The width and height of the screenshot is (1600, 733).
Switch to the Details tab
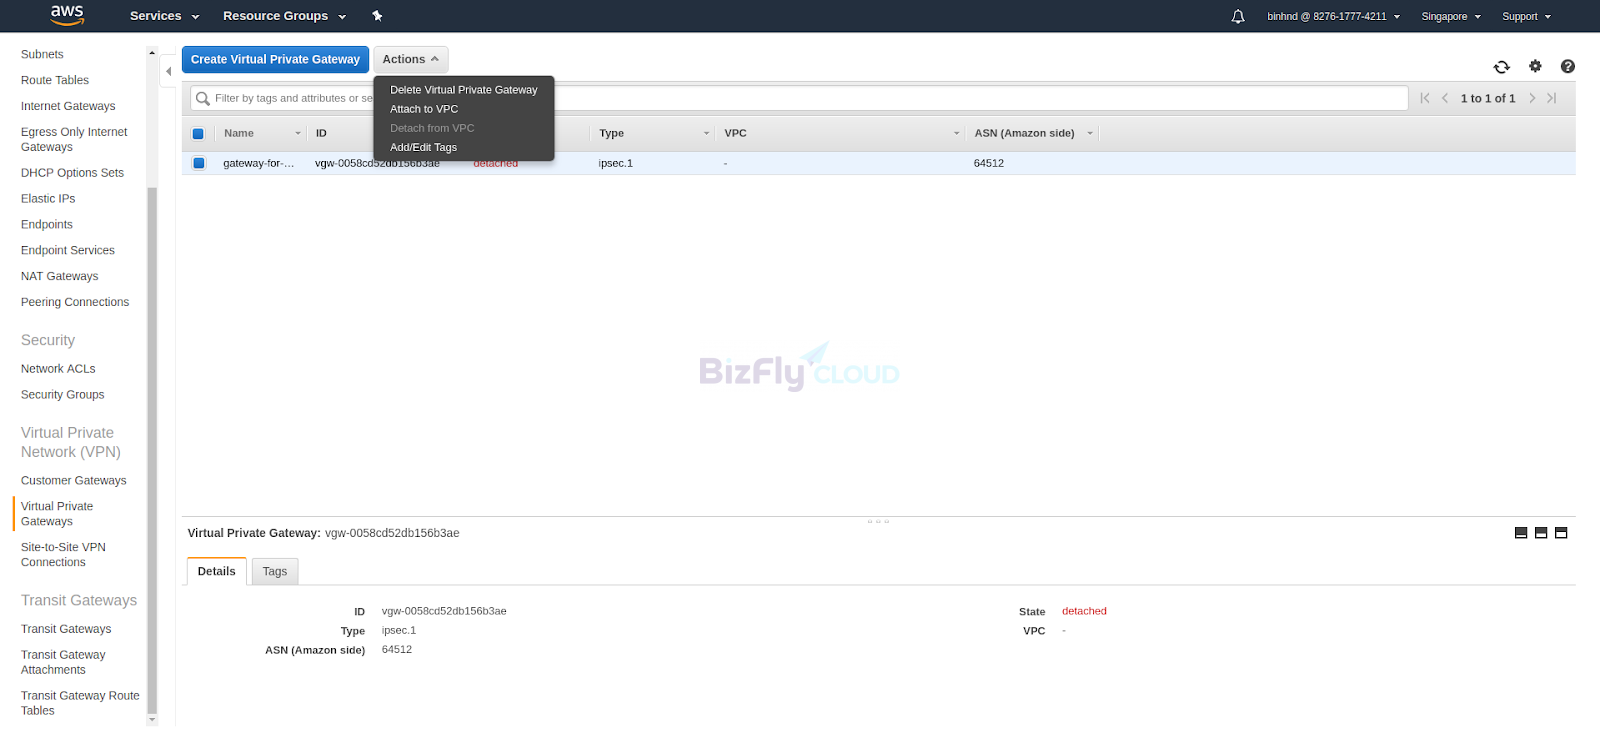pos(217,571)
